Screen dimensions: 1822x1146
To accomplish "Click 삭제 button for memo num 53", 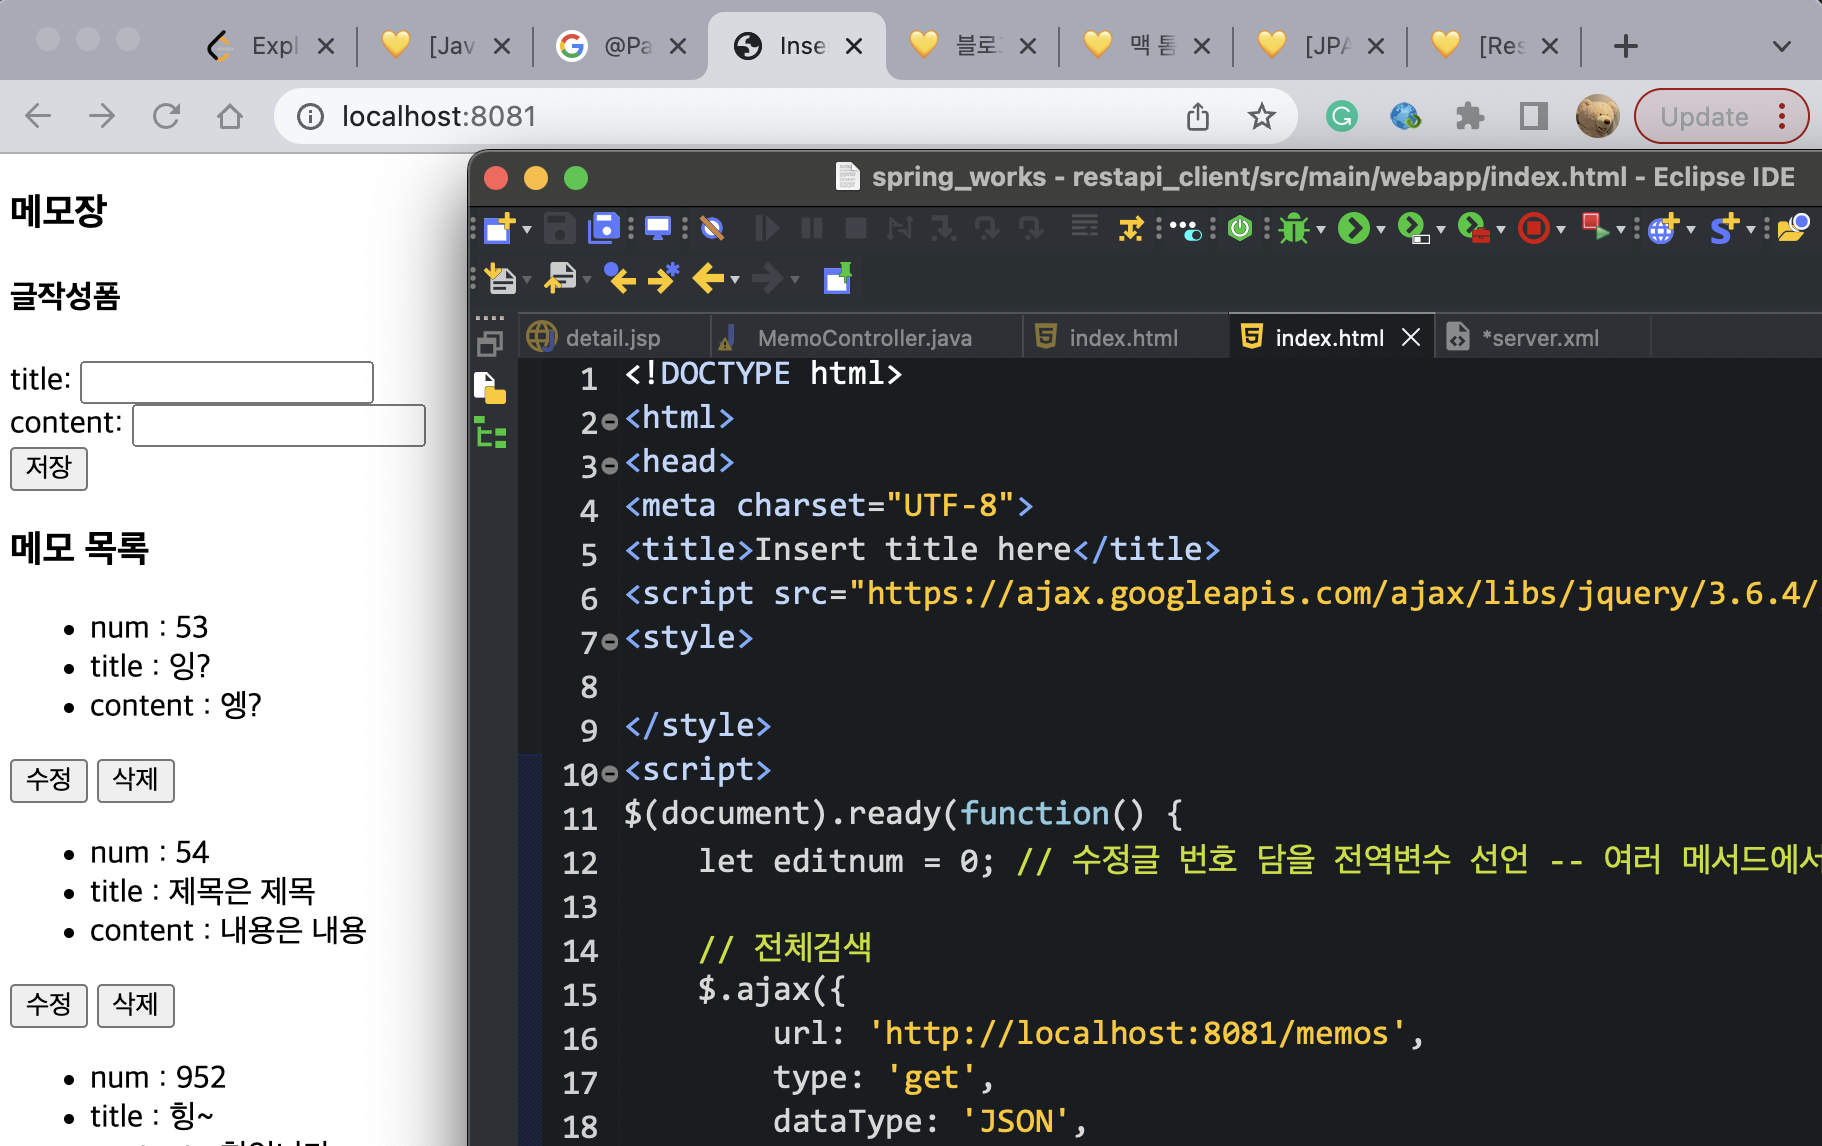I will click(136, 780).
